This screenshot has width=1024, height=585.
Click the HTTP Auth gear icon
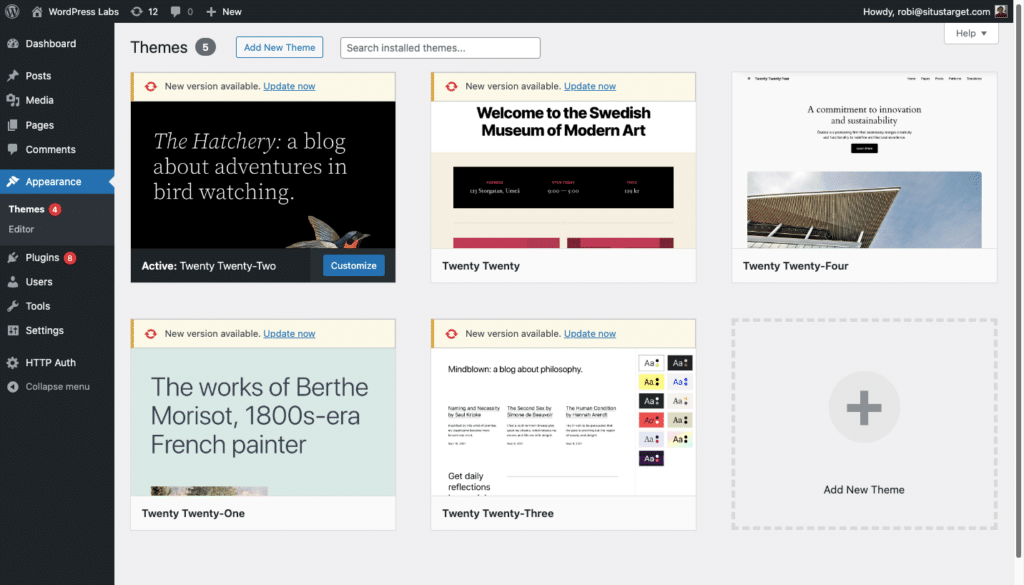point(12,362)
